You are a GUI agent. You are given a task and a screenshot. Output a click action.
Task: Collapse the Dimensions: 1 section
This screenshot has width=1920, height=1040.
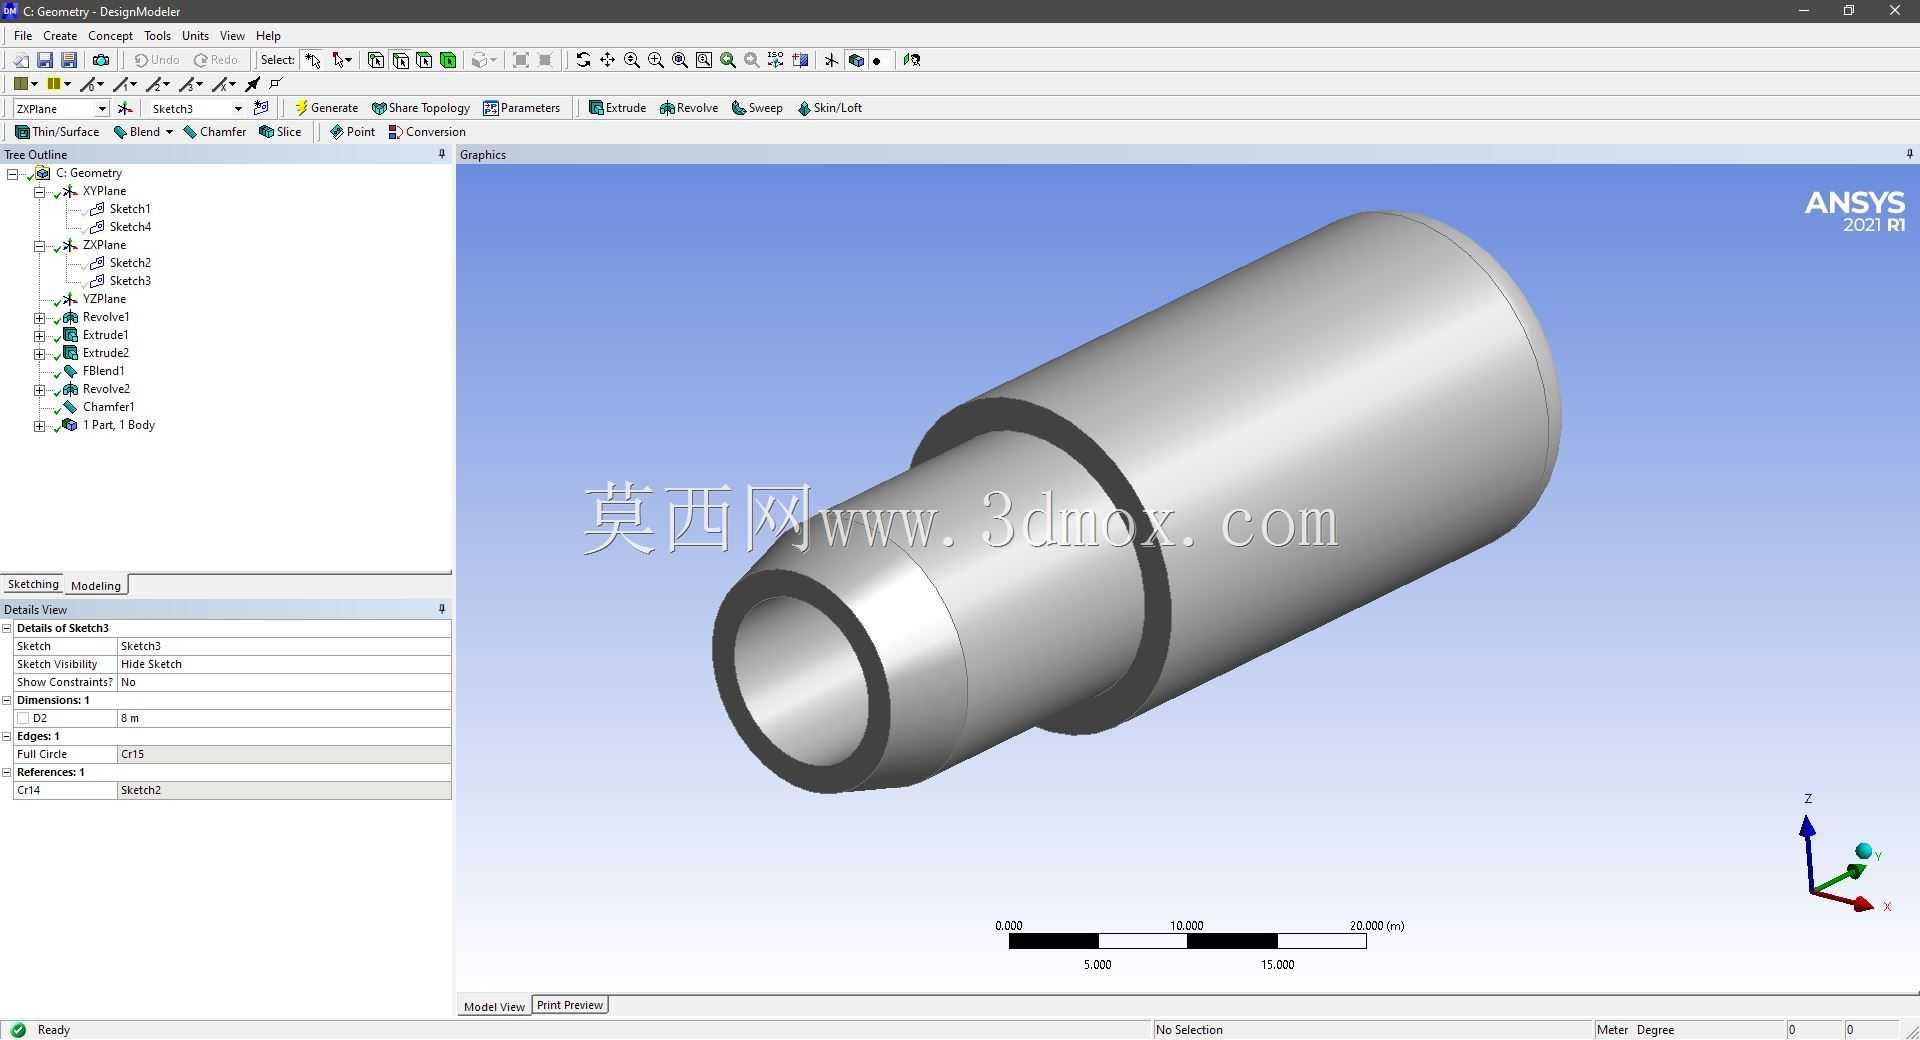7,700
